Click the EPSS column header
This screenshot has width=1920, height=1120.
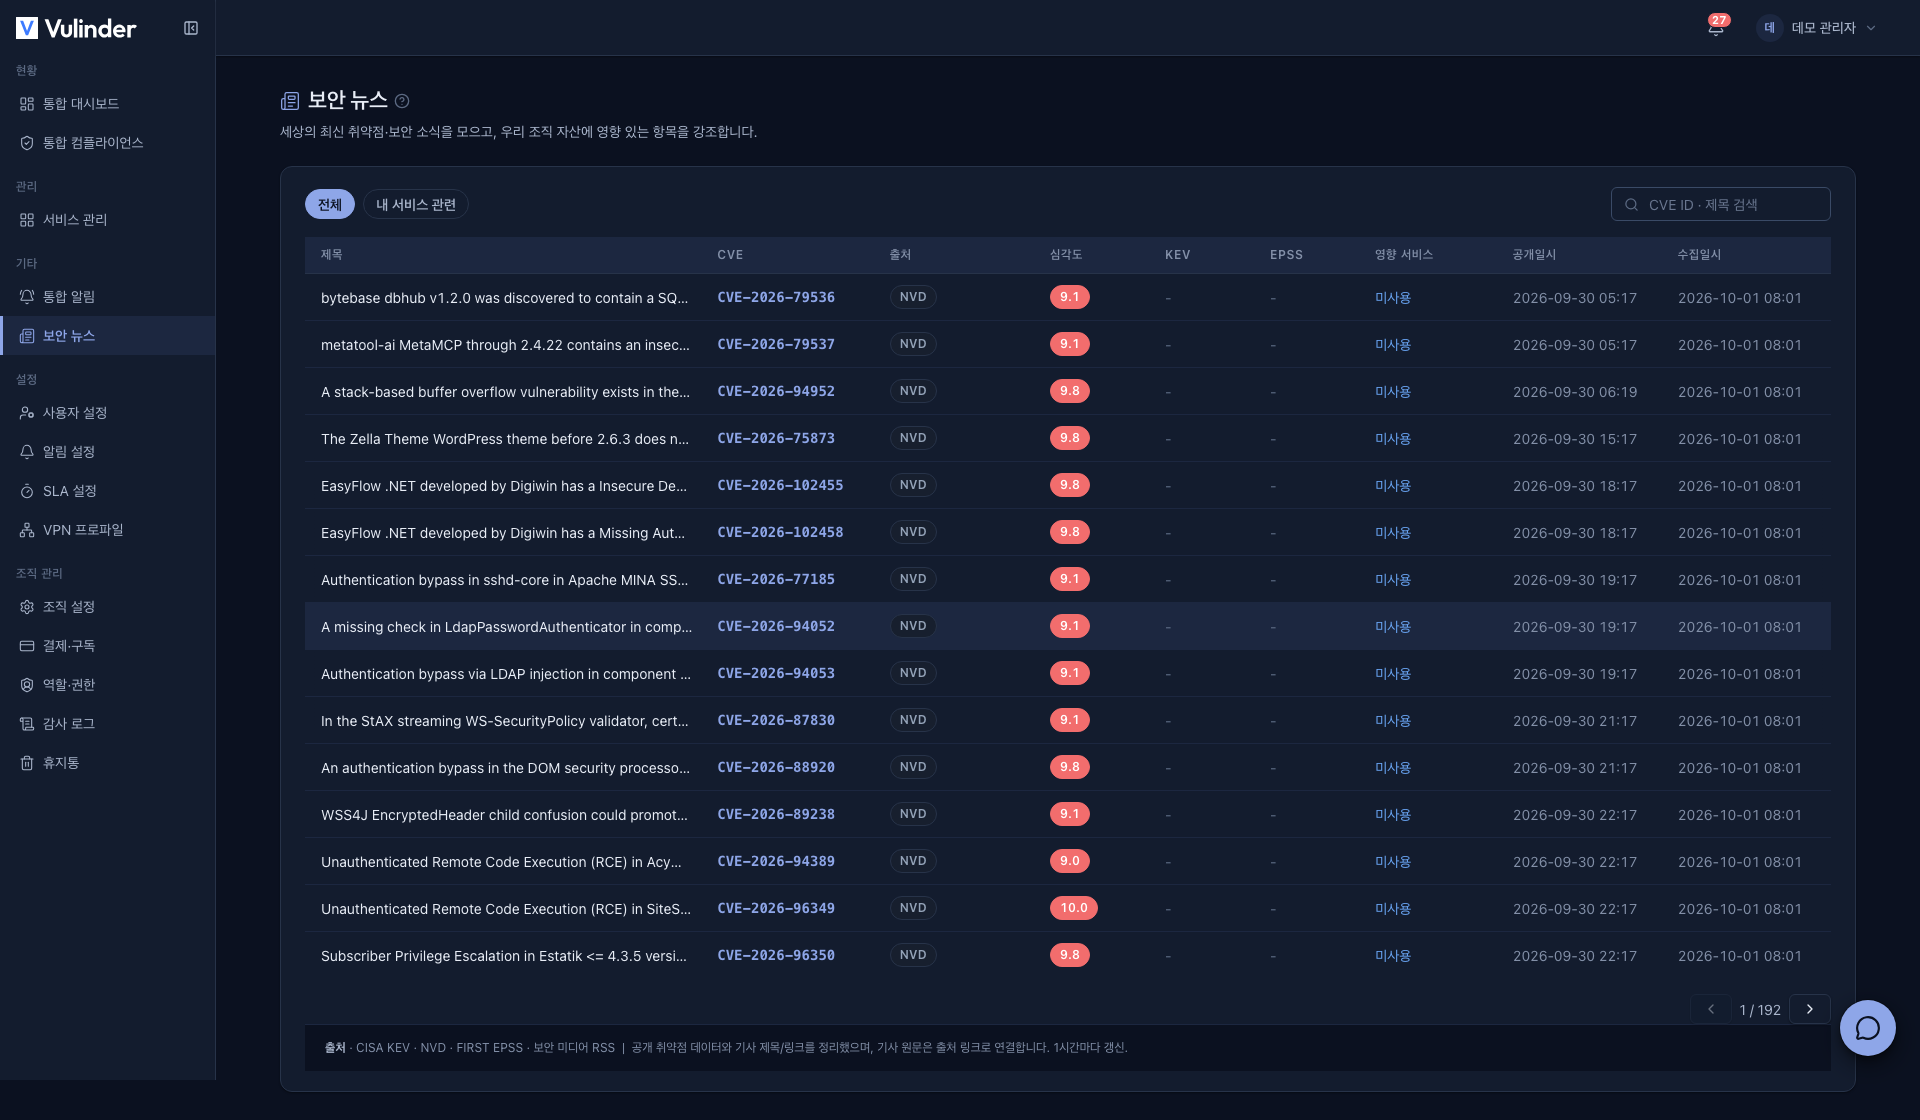pyautogui.click(x=1286, y=255)
